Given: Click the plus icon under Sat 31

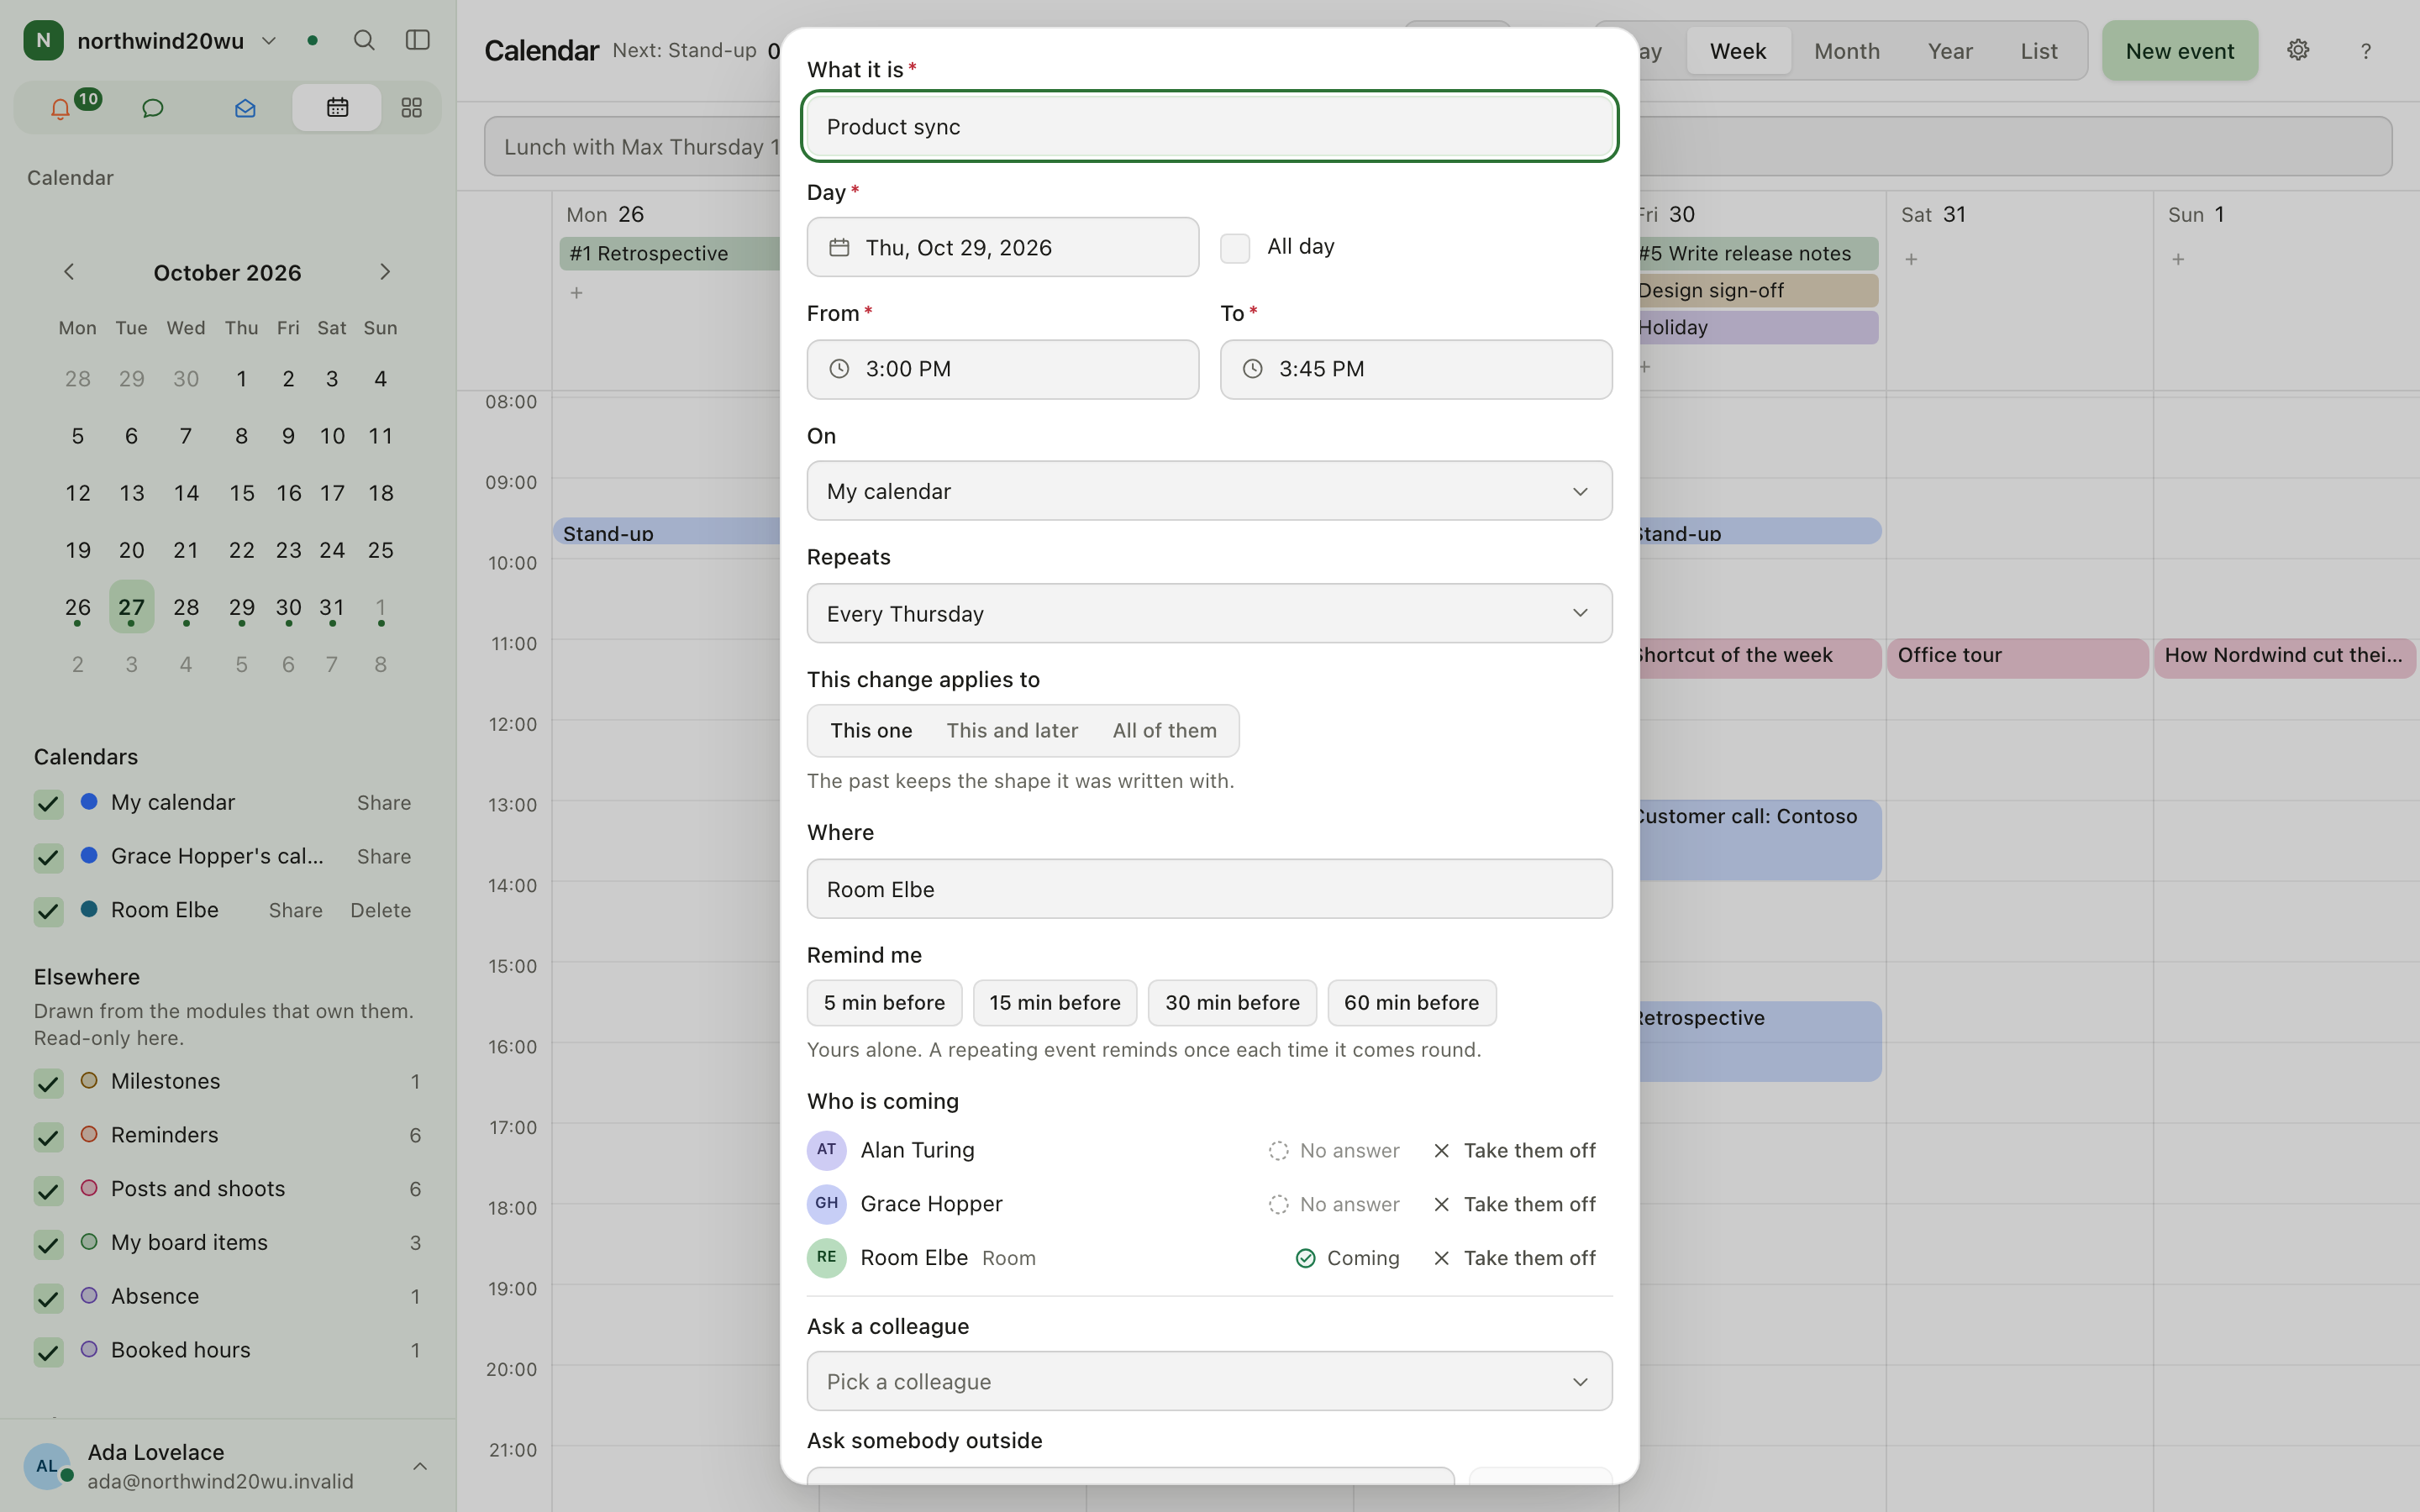Looking at the screenshot, I should click(1911, 259).
